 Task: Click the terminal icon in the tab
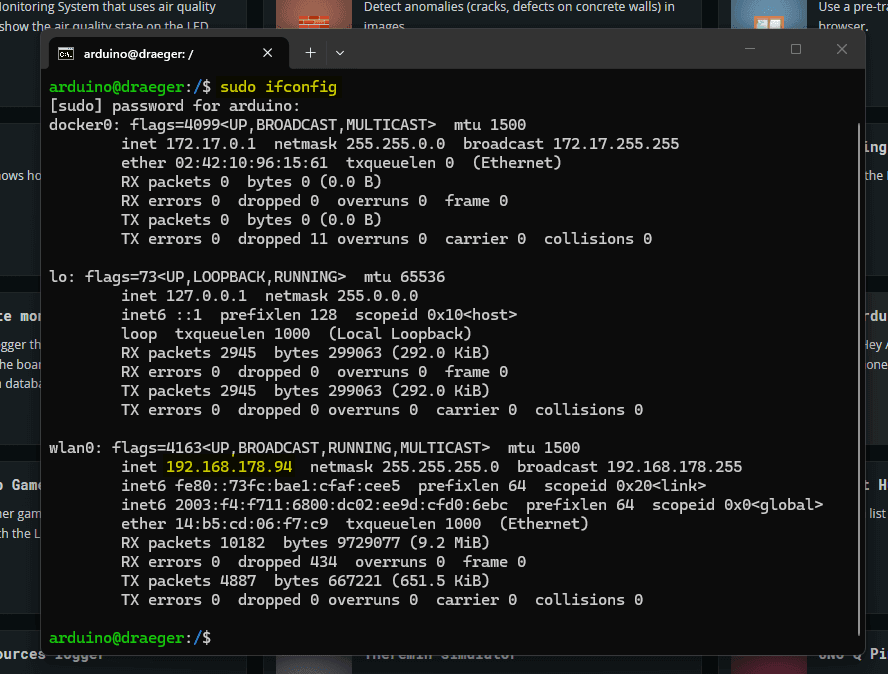point(65,52)
